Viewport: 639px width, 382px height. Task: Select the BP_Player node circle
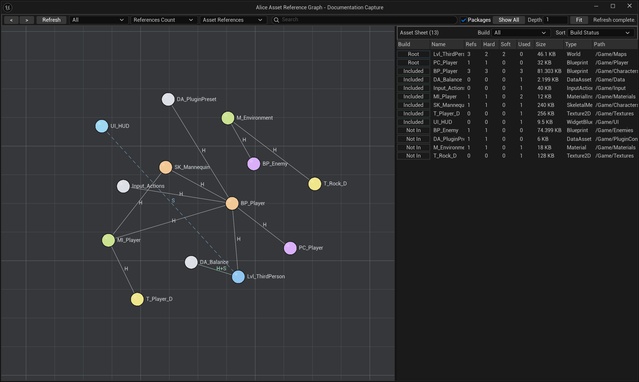(x=232, y=203)
